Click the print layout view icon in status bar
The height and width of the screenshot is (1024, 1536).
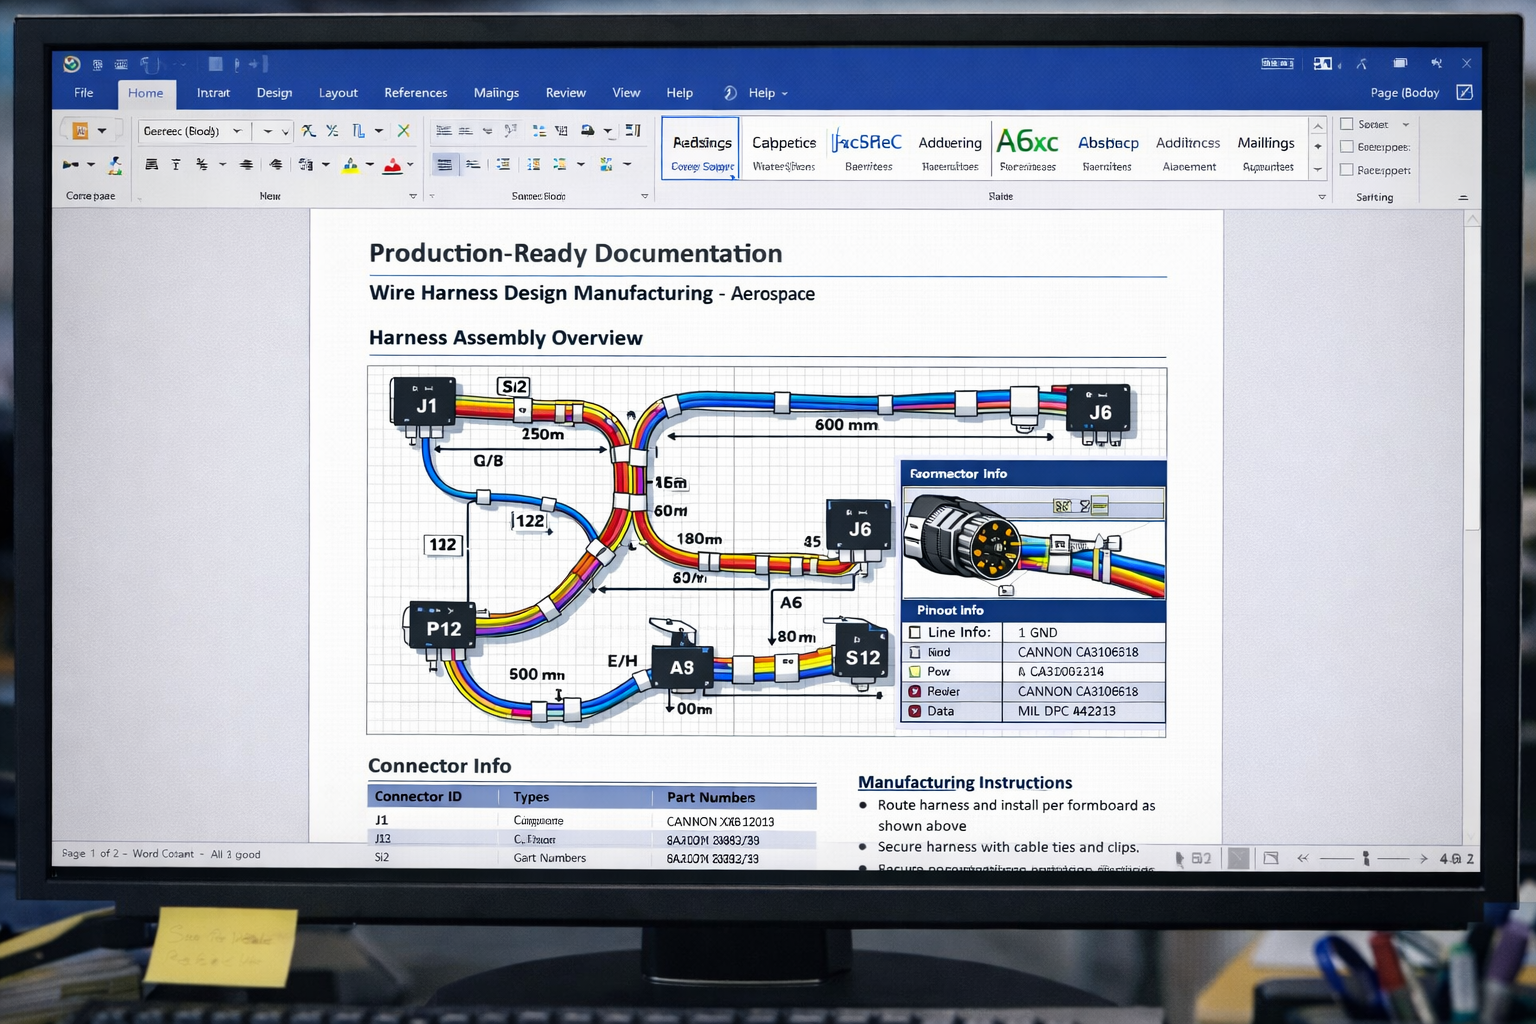[1238, 858]
